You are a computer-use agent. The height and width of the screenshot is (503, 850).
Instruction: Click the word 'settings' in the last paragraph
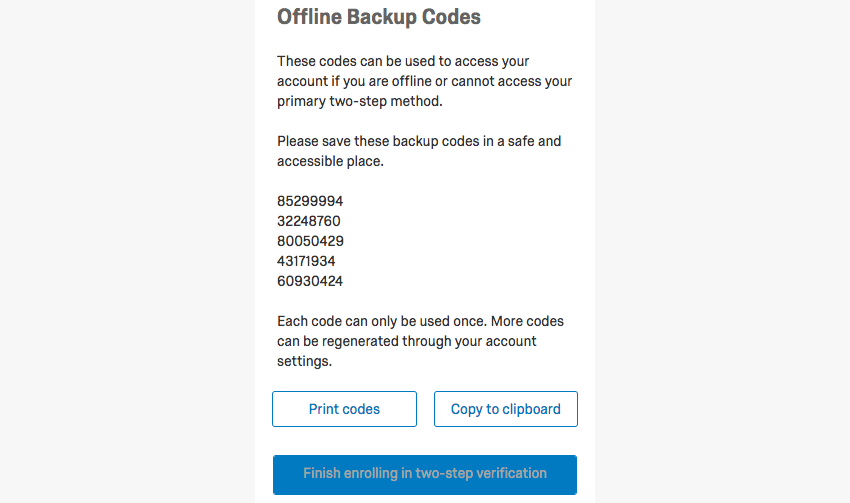302,361
